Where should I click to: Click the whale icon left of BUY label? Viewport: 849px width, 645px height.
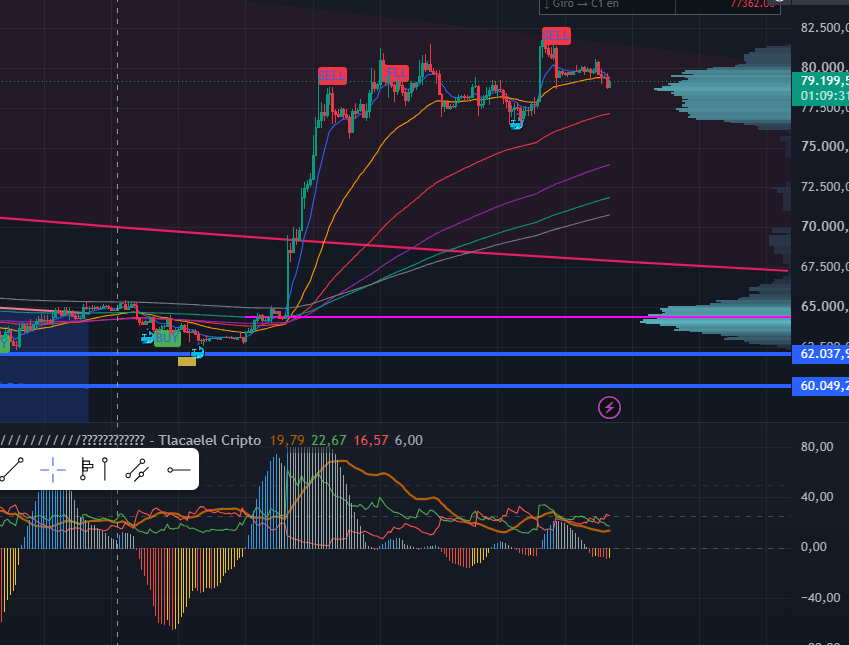[x=147, y=338]
